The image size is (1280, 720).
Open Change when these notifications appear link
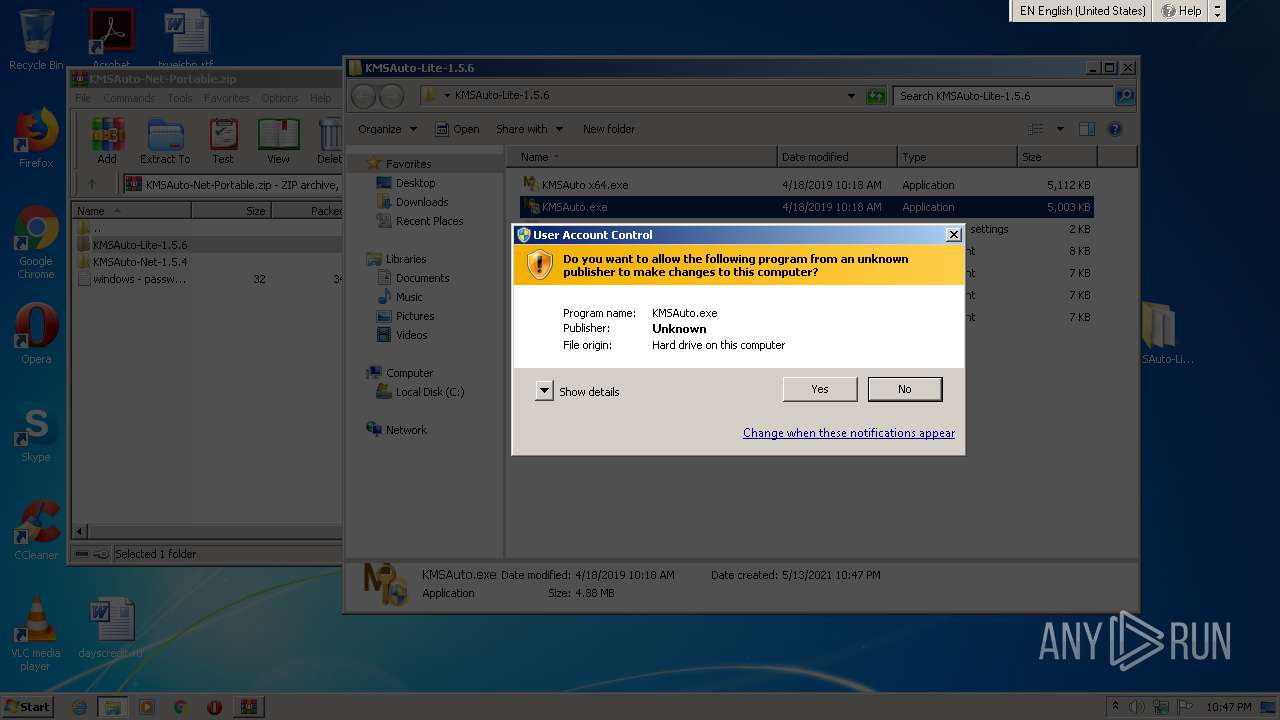click(848, 433)
